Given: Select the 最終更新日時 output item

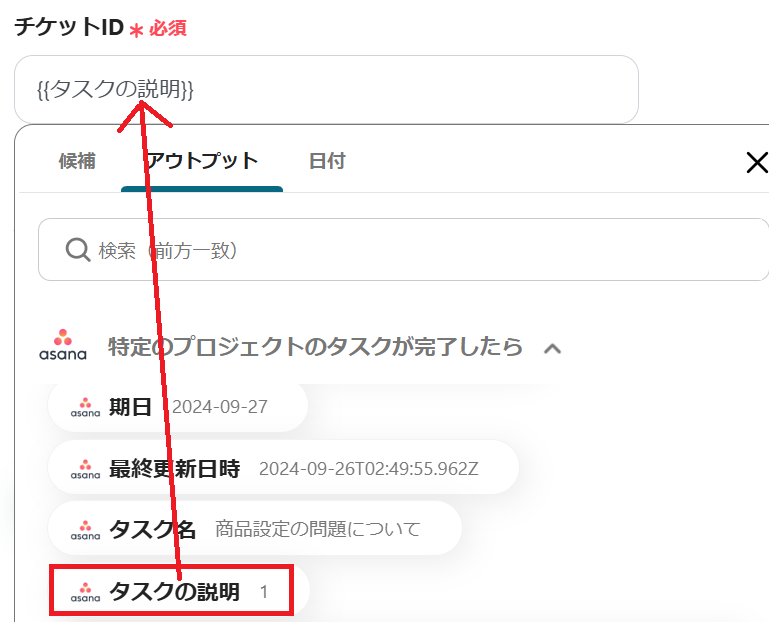Looking at the screenshot, I should tap(283, 468).
